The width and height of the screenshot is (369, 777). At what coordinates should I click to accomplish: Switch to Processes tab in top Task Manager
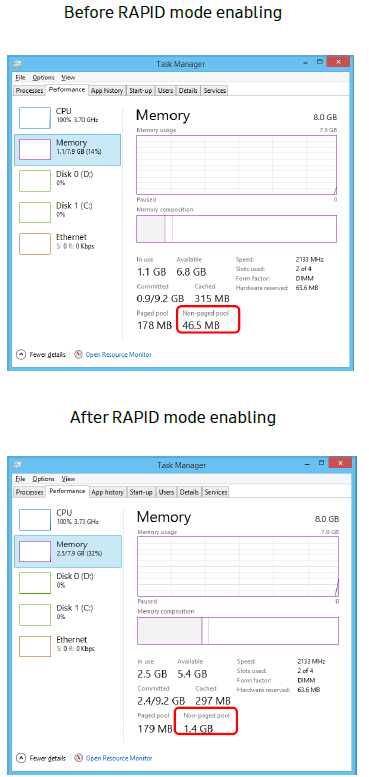pos(29,91)
